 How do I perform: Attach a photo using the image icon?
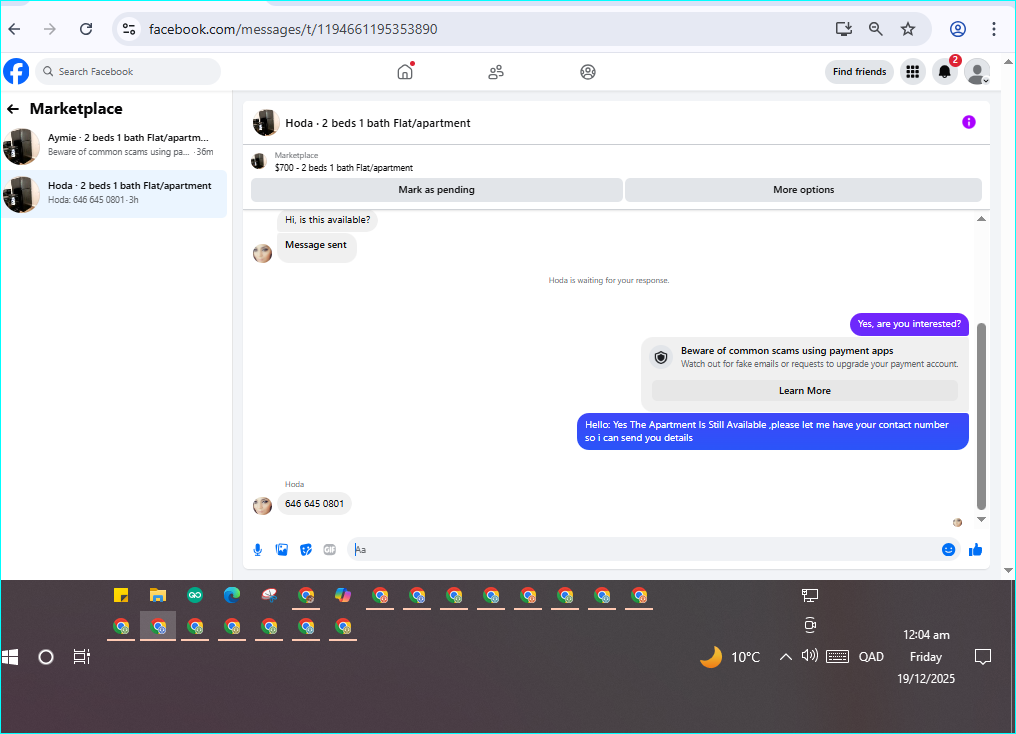[x=282, y=550]
